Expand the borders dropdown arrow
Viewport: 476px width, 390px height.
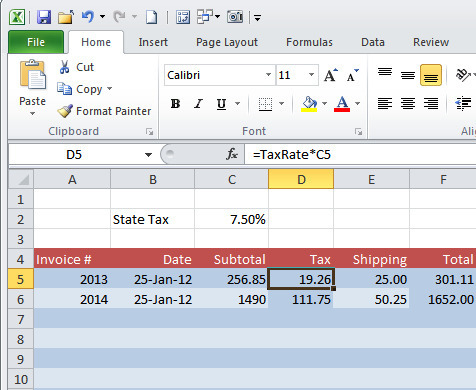[282, 104]
